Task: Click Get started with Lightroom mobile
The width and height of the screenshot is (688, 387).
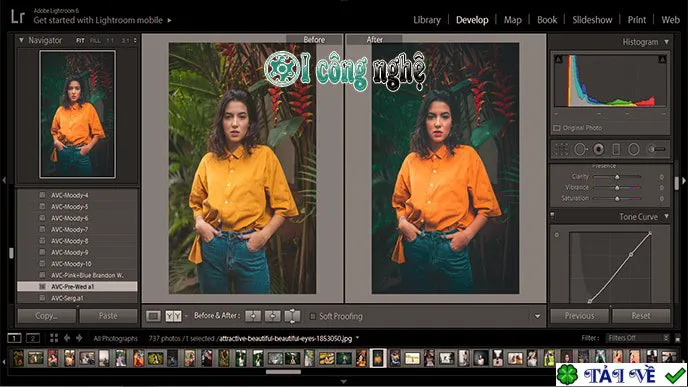Action: coord(103,20)
